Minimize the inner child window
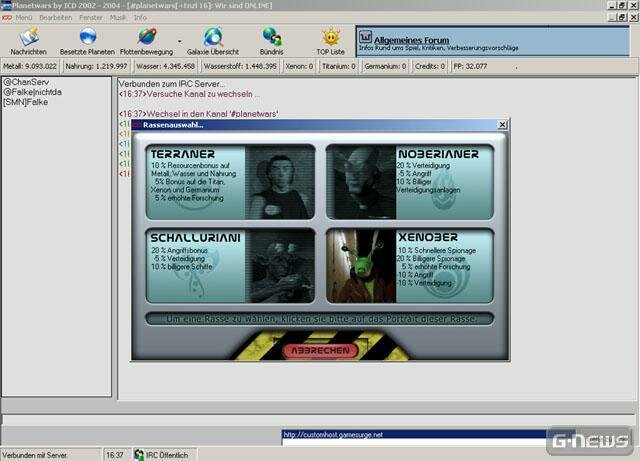This screenshot has height=461, width=640. coord(612,18)
